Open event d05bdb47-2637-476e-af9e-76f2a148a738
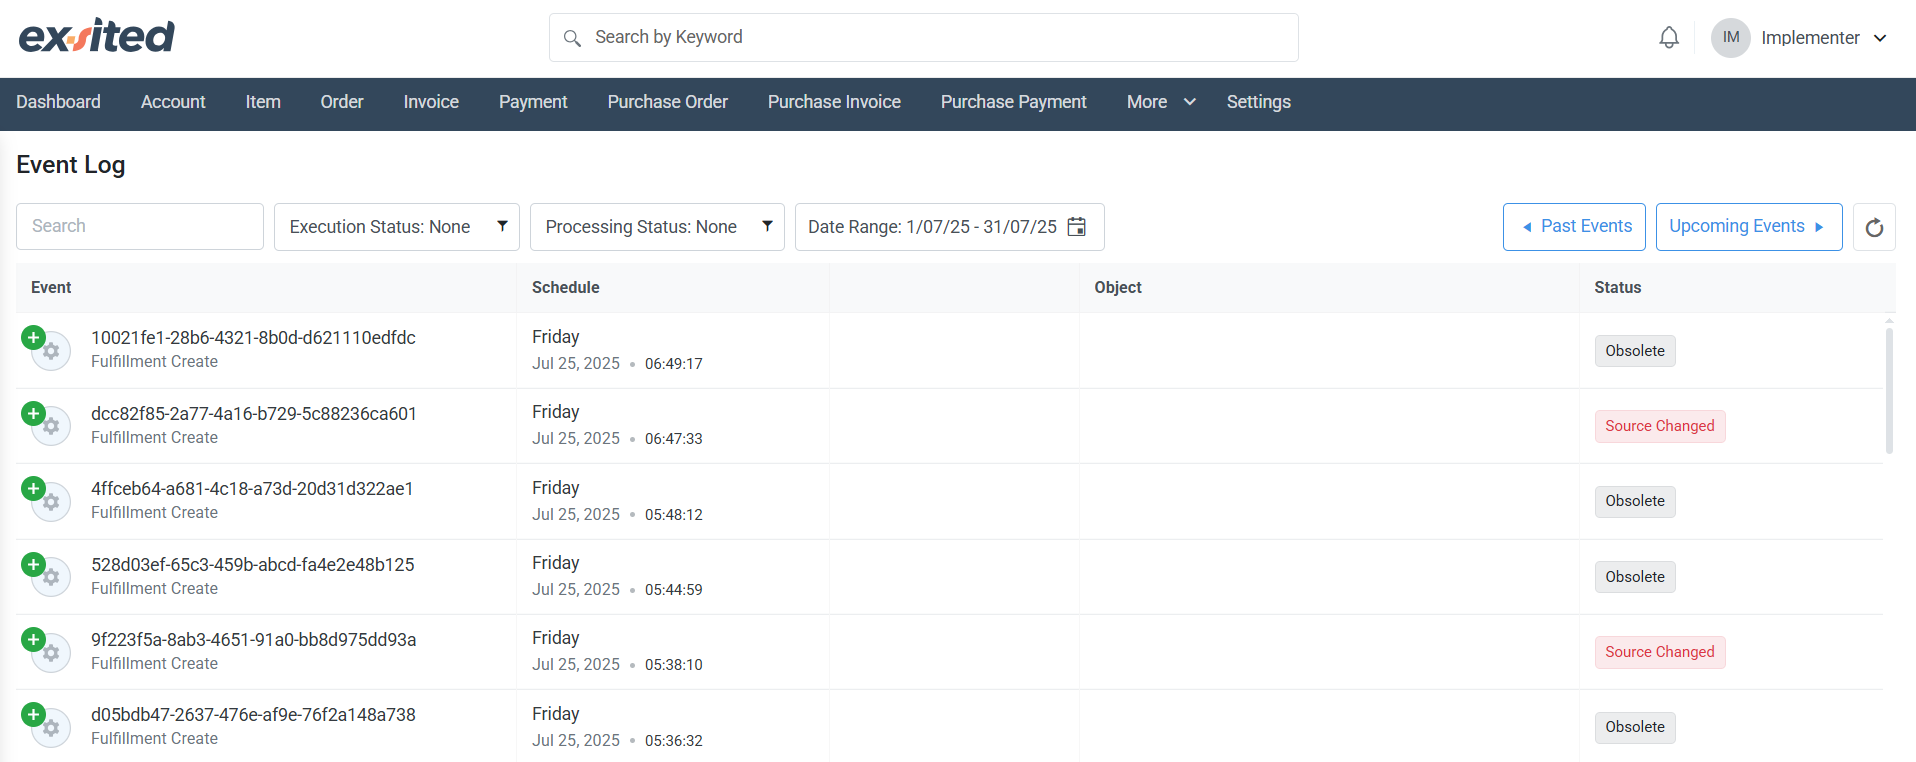Viewport: 1916px width, 762px height. [x=253, y=715]
